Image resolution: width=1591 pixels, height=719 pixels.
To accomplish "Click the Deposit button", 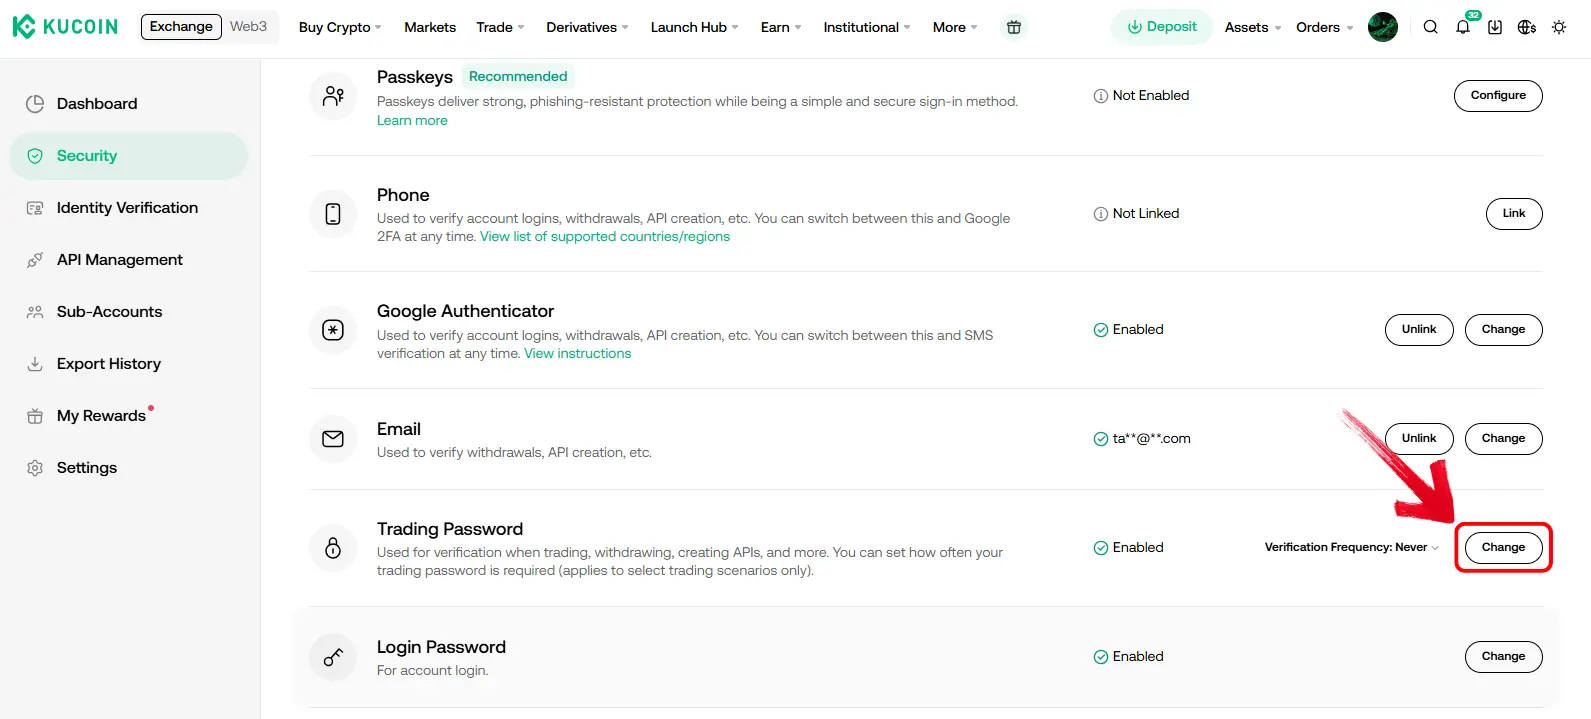I will pos(1162,27).
